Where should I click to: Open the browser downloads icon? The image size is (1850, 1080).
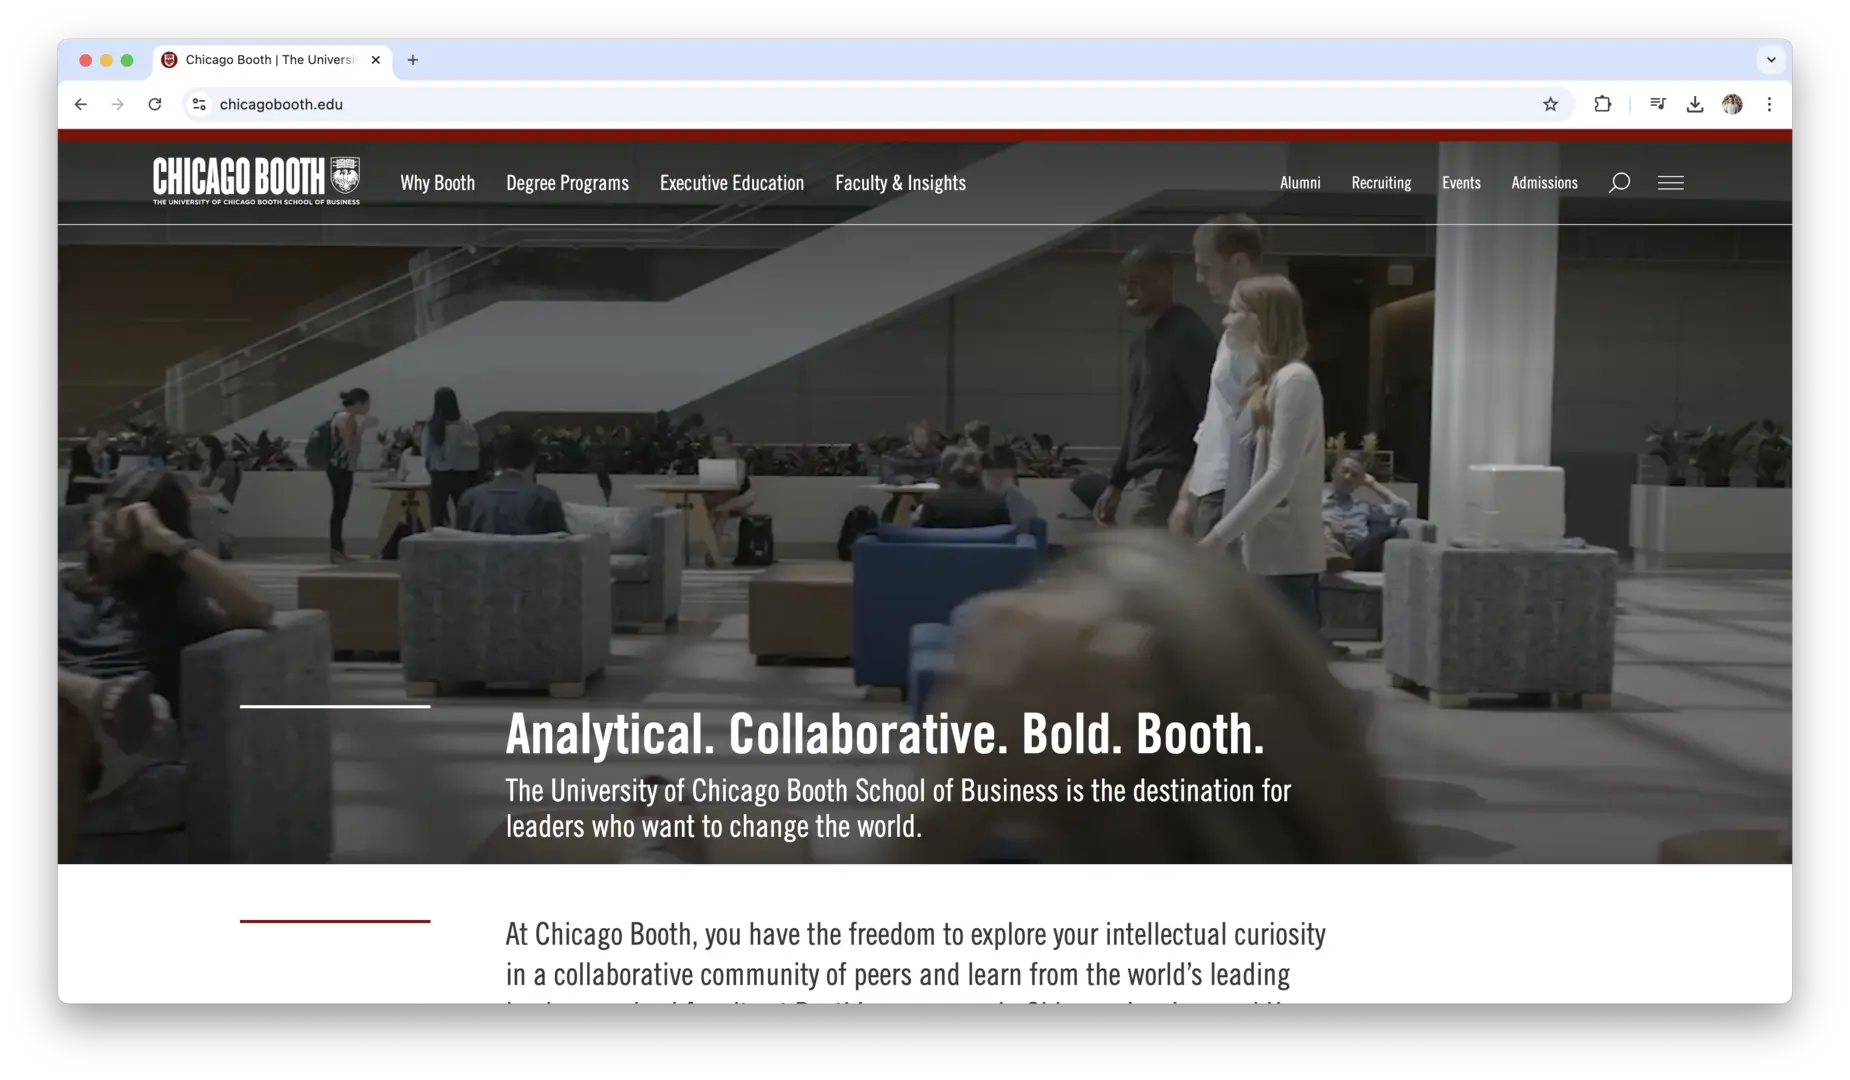point(1695,104)
